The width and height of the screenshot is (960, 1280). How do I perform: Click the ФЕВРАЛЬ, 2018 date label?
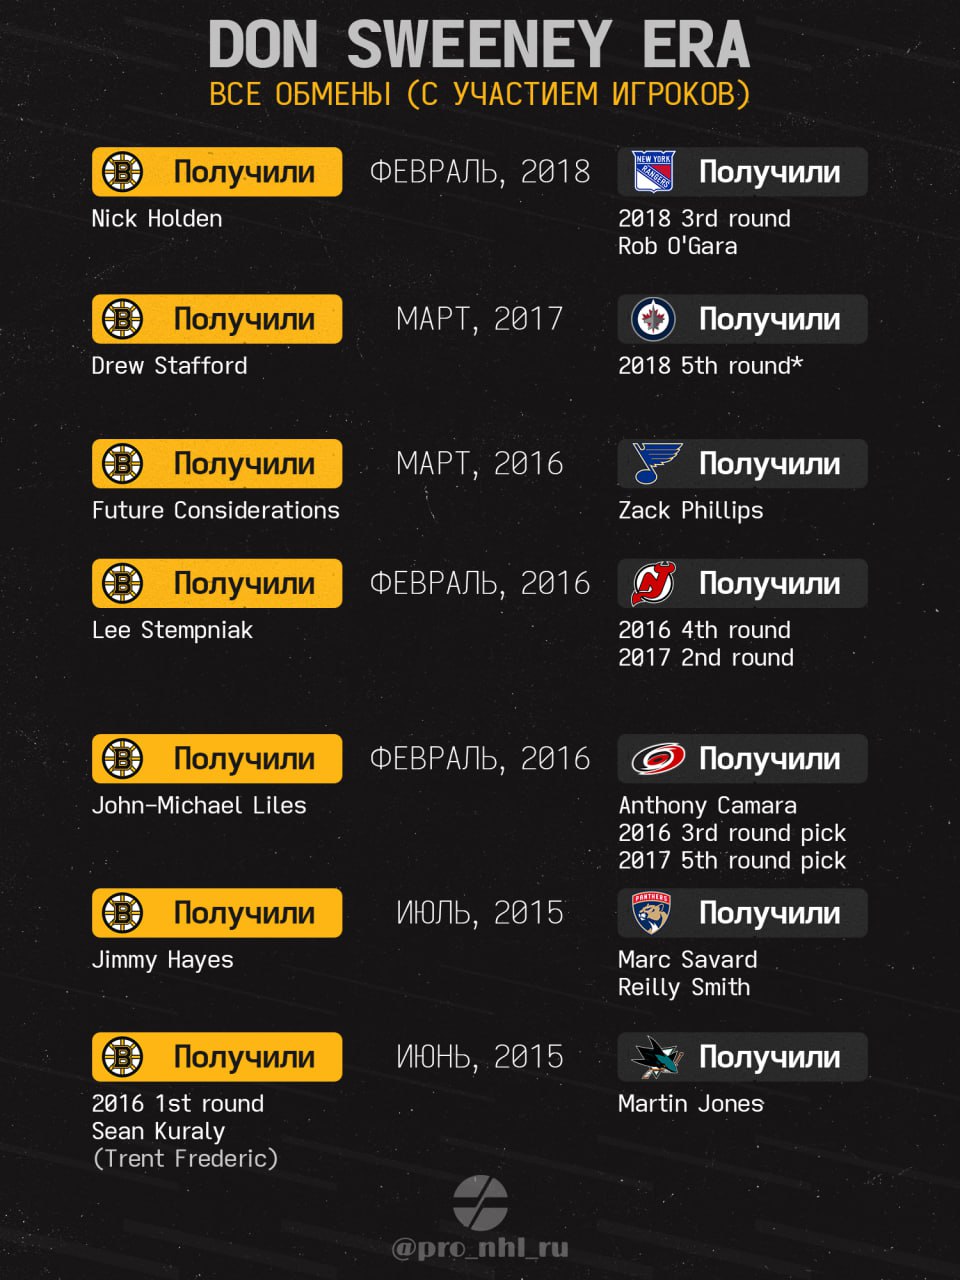tap(480, 172)
